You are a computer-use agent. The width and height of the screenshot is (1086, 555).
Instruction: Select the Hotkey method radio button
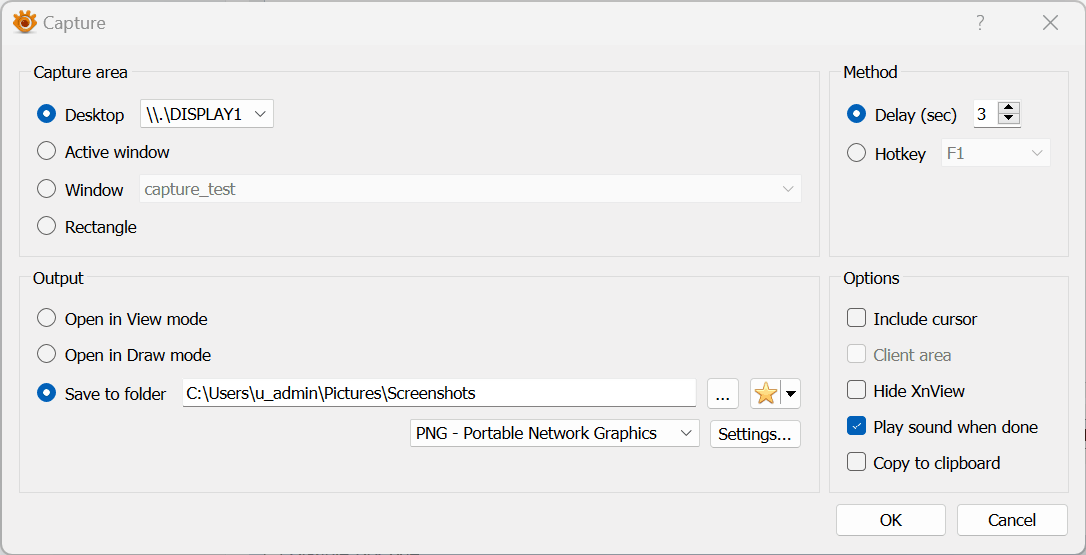pyautogui.click(x=856, y=154)
